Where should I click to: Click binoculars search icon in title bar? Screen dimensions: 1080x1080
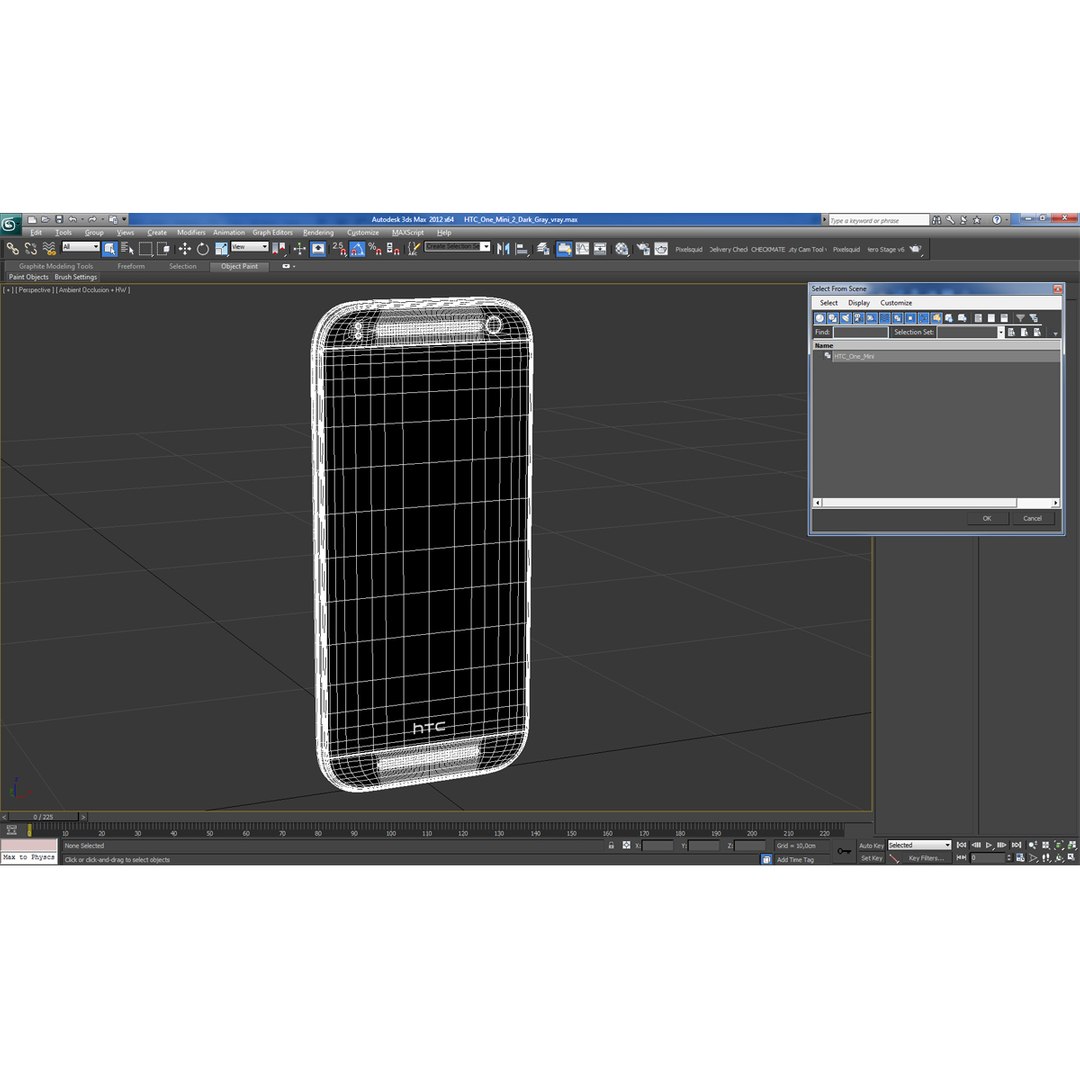(x=936, y=220)
